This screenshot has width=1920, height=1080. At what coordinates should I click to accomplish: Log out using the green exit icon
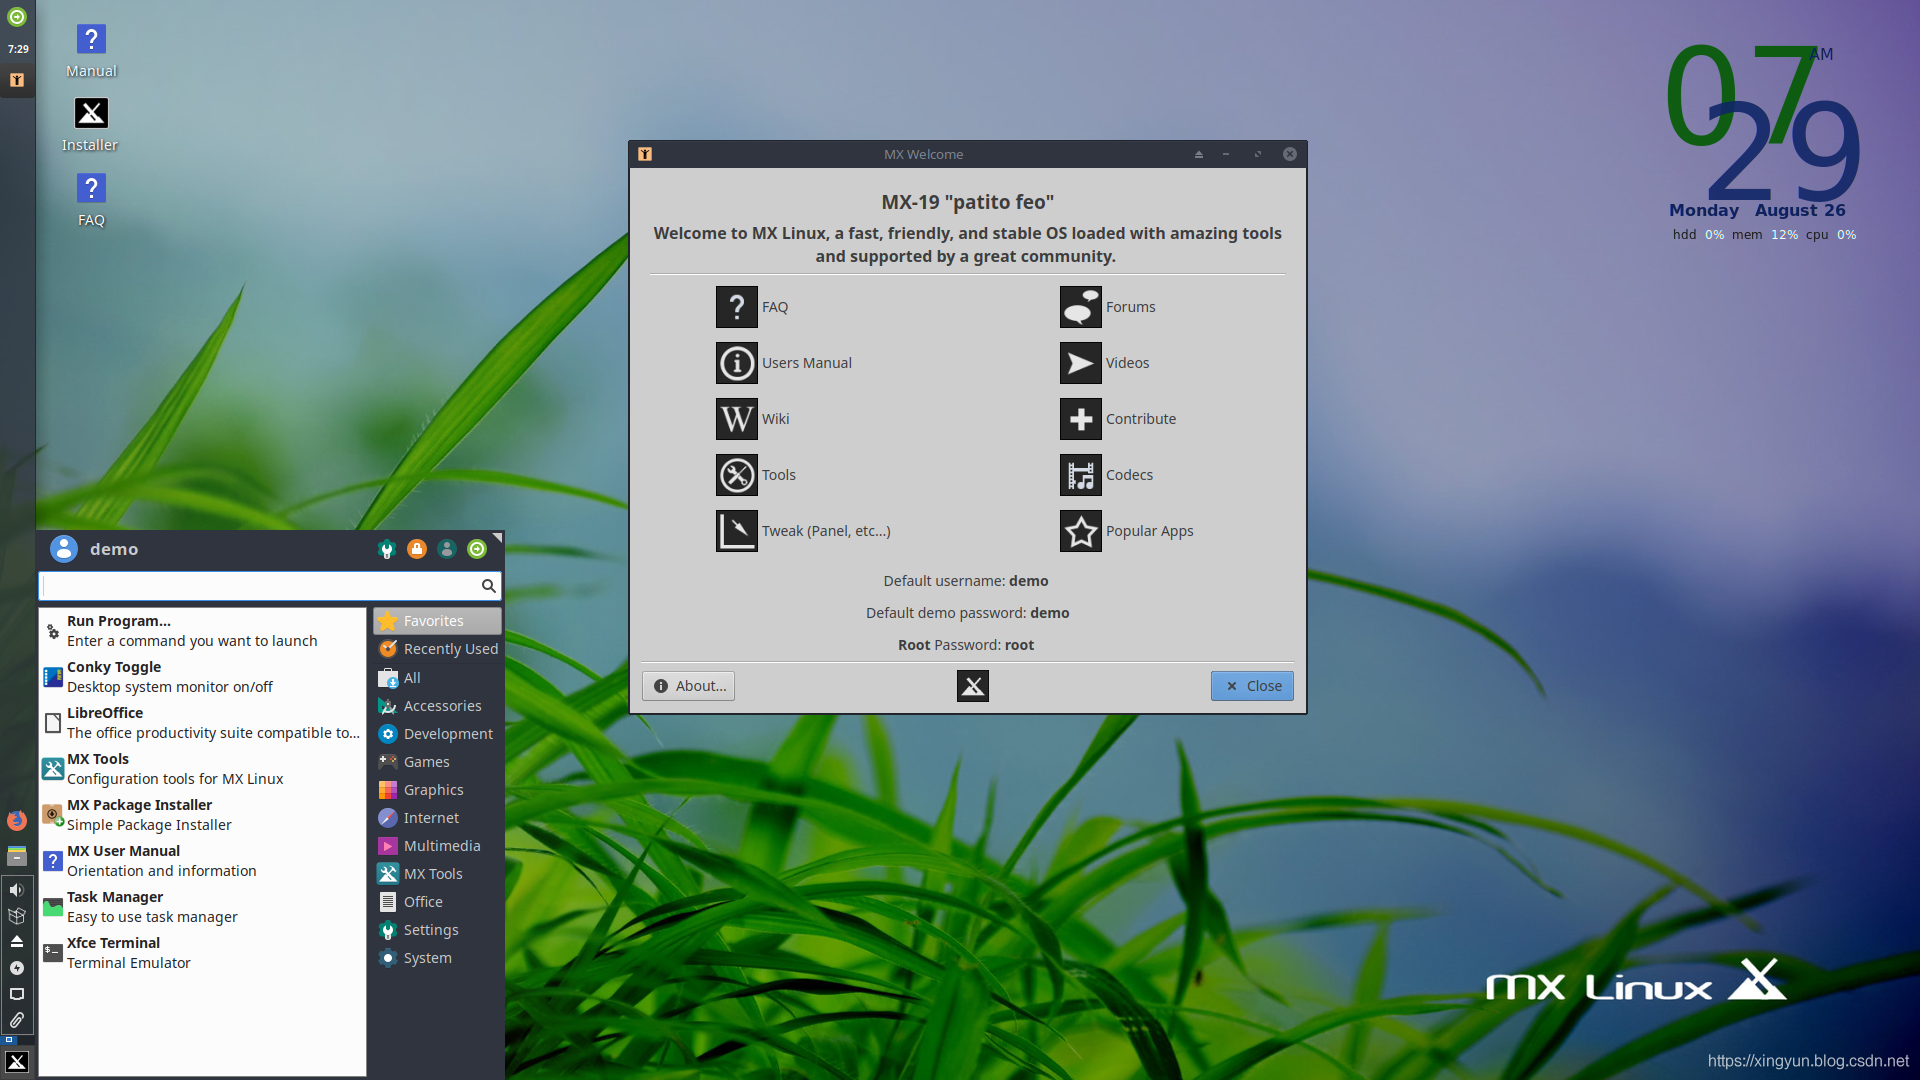tap(477, 549)
